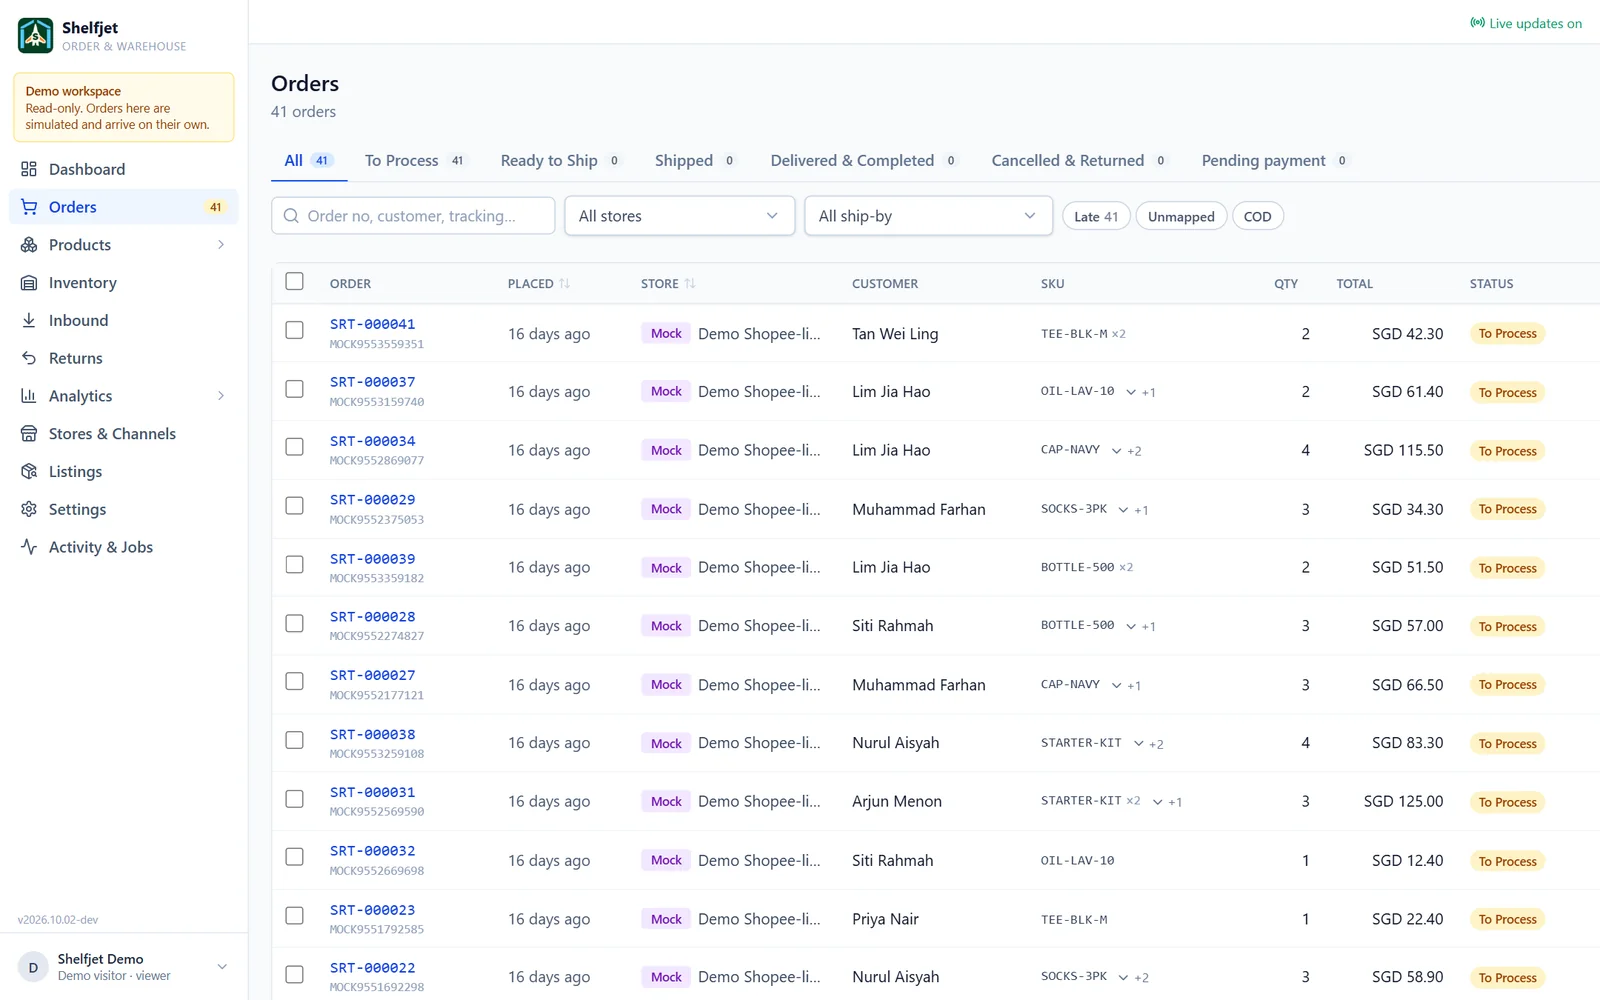Expand the Analytics submenu chevron

(221, 396)
